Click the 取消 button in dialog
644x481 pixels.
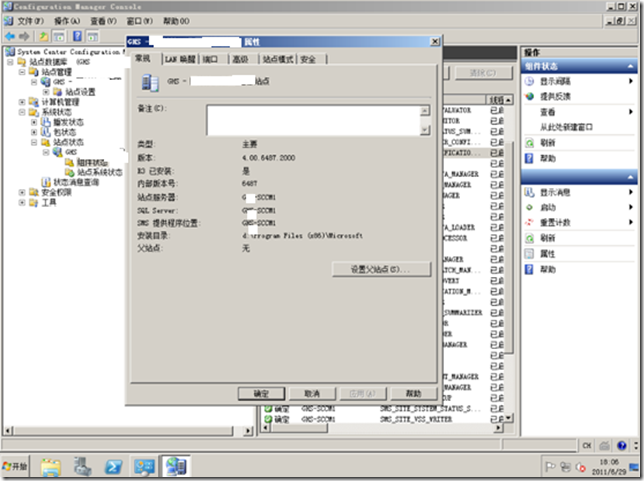point(312,394)
